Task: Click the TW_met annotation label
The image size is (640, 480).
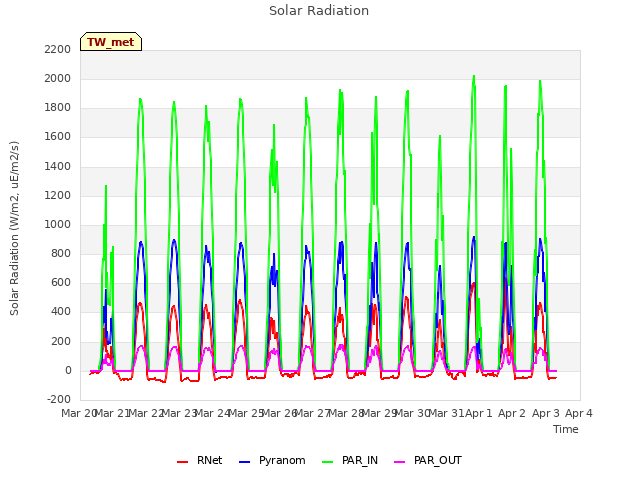Action: click(x=111, y=42)
